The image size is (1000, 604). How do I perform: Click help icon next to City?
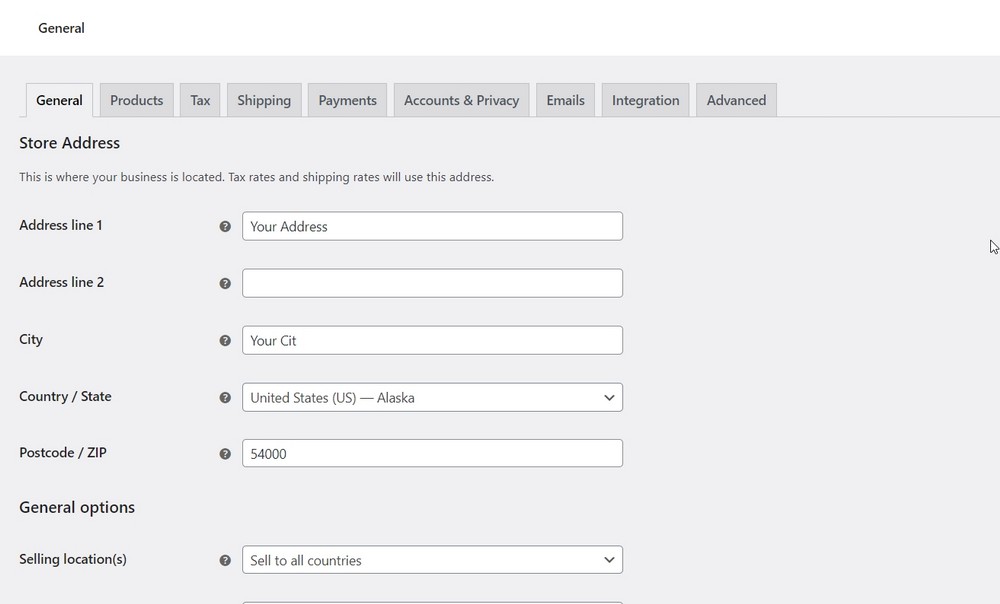225,341
